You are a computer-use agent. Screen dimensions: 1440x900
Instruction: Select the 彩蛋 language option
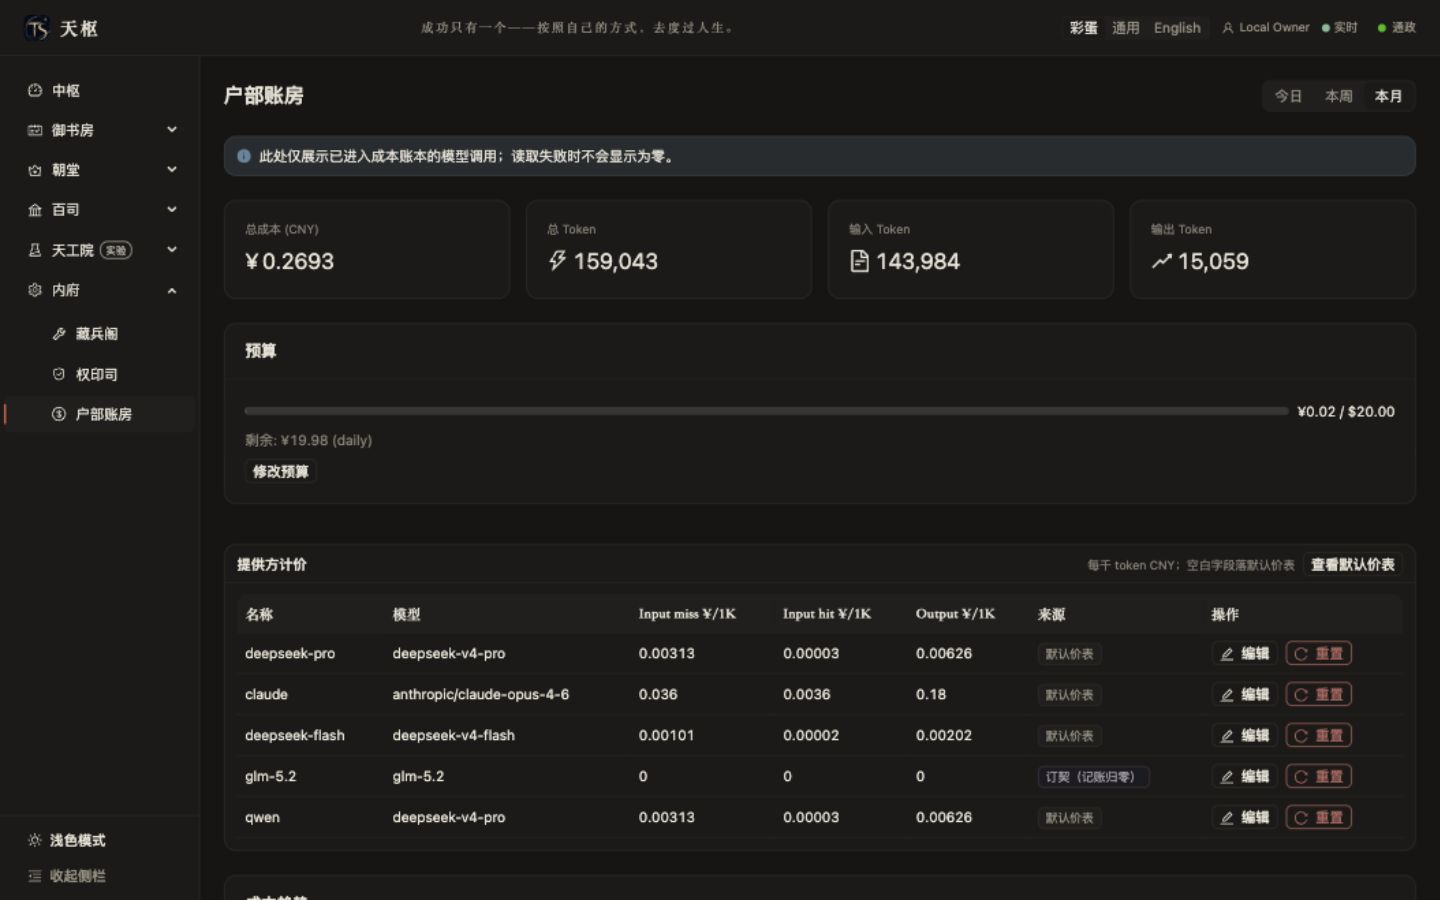click(x=1083, y=28)
